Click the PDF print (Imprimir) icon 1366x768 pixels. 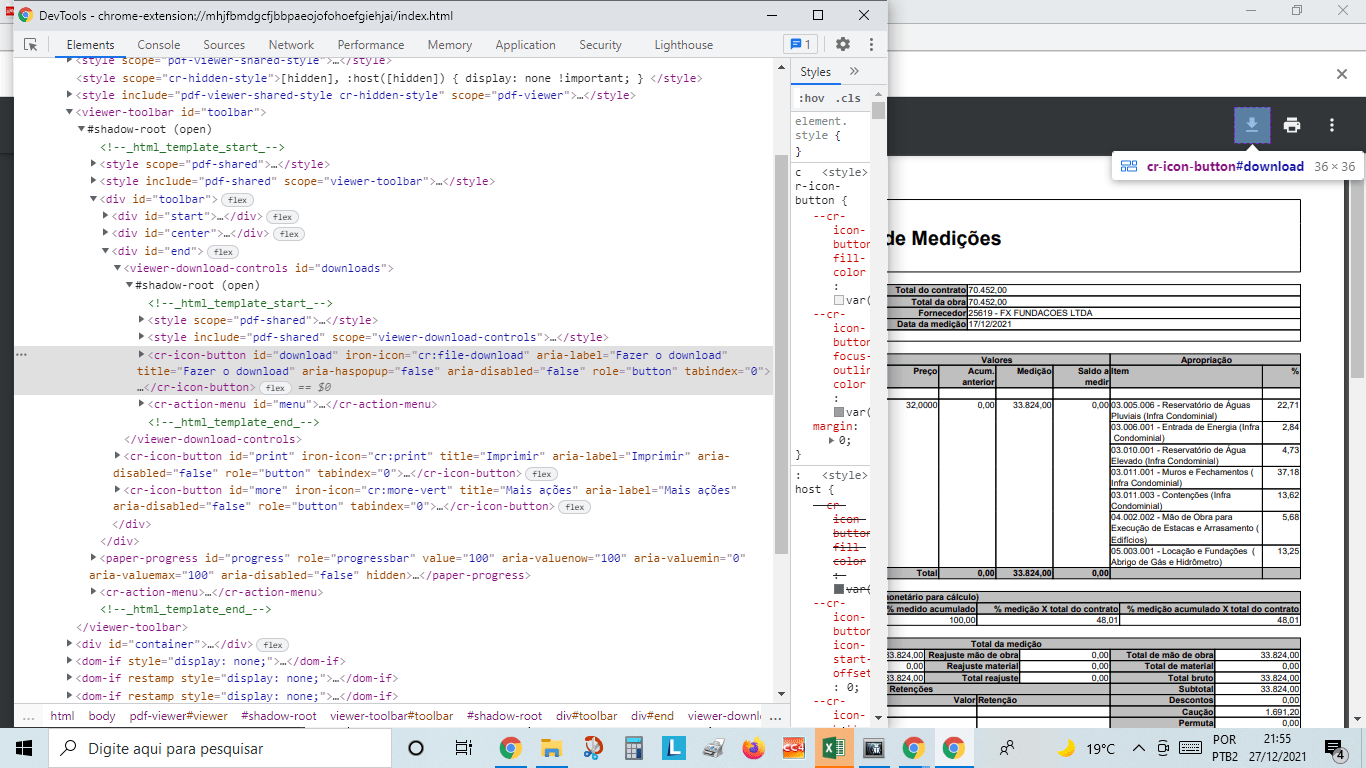click(1292, 124)
